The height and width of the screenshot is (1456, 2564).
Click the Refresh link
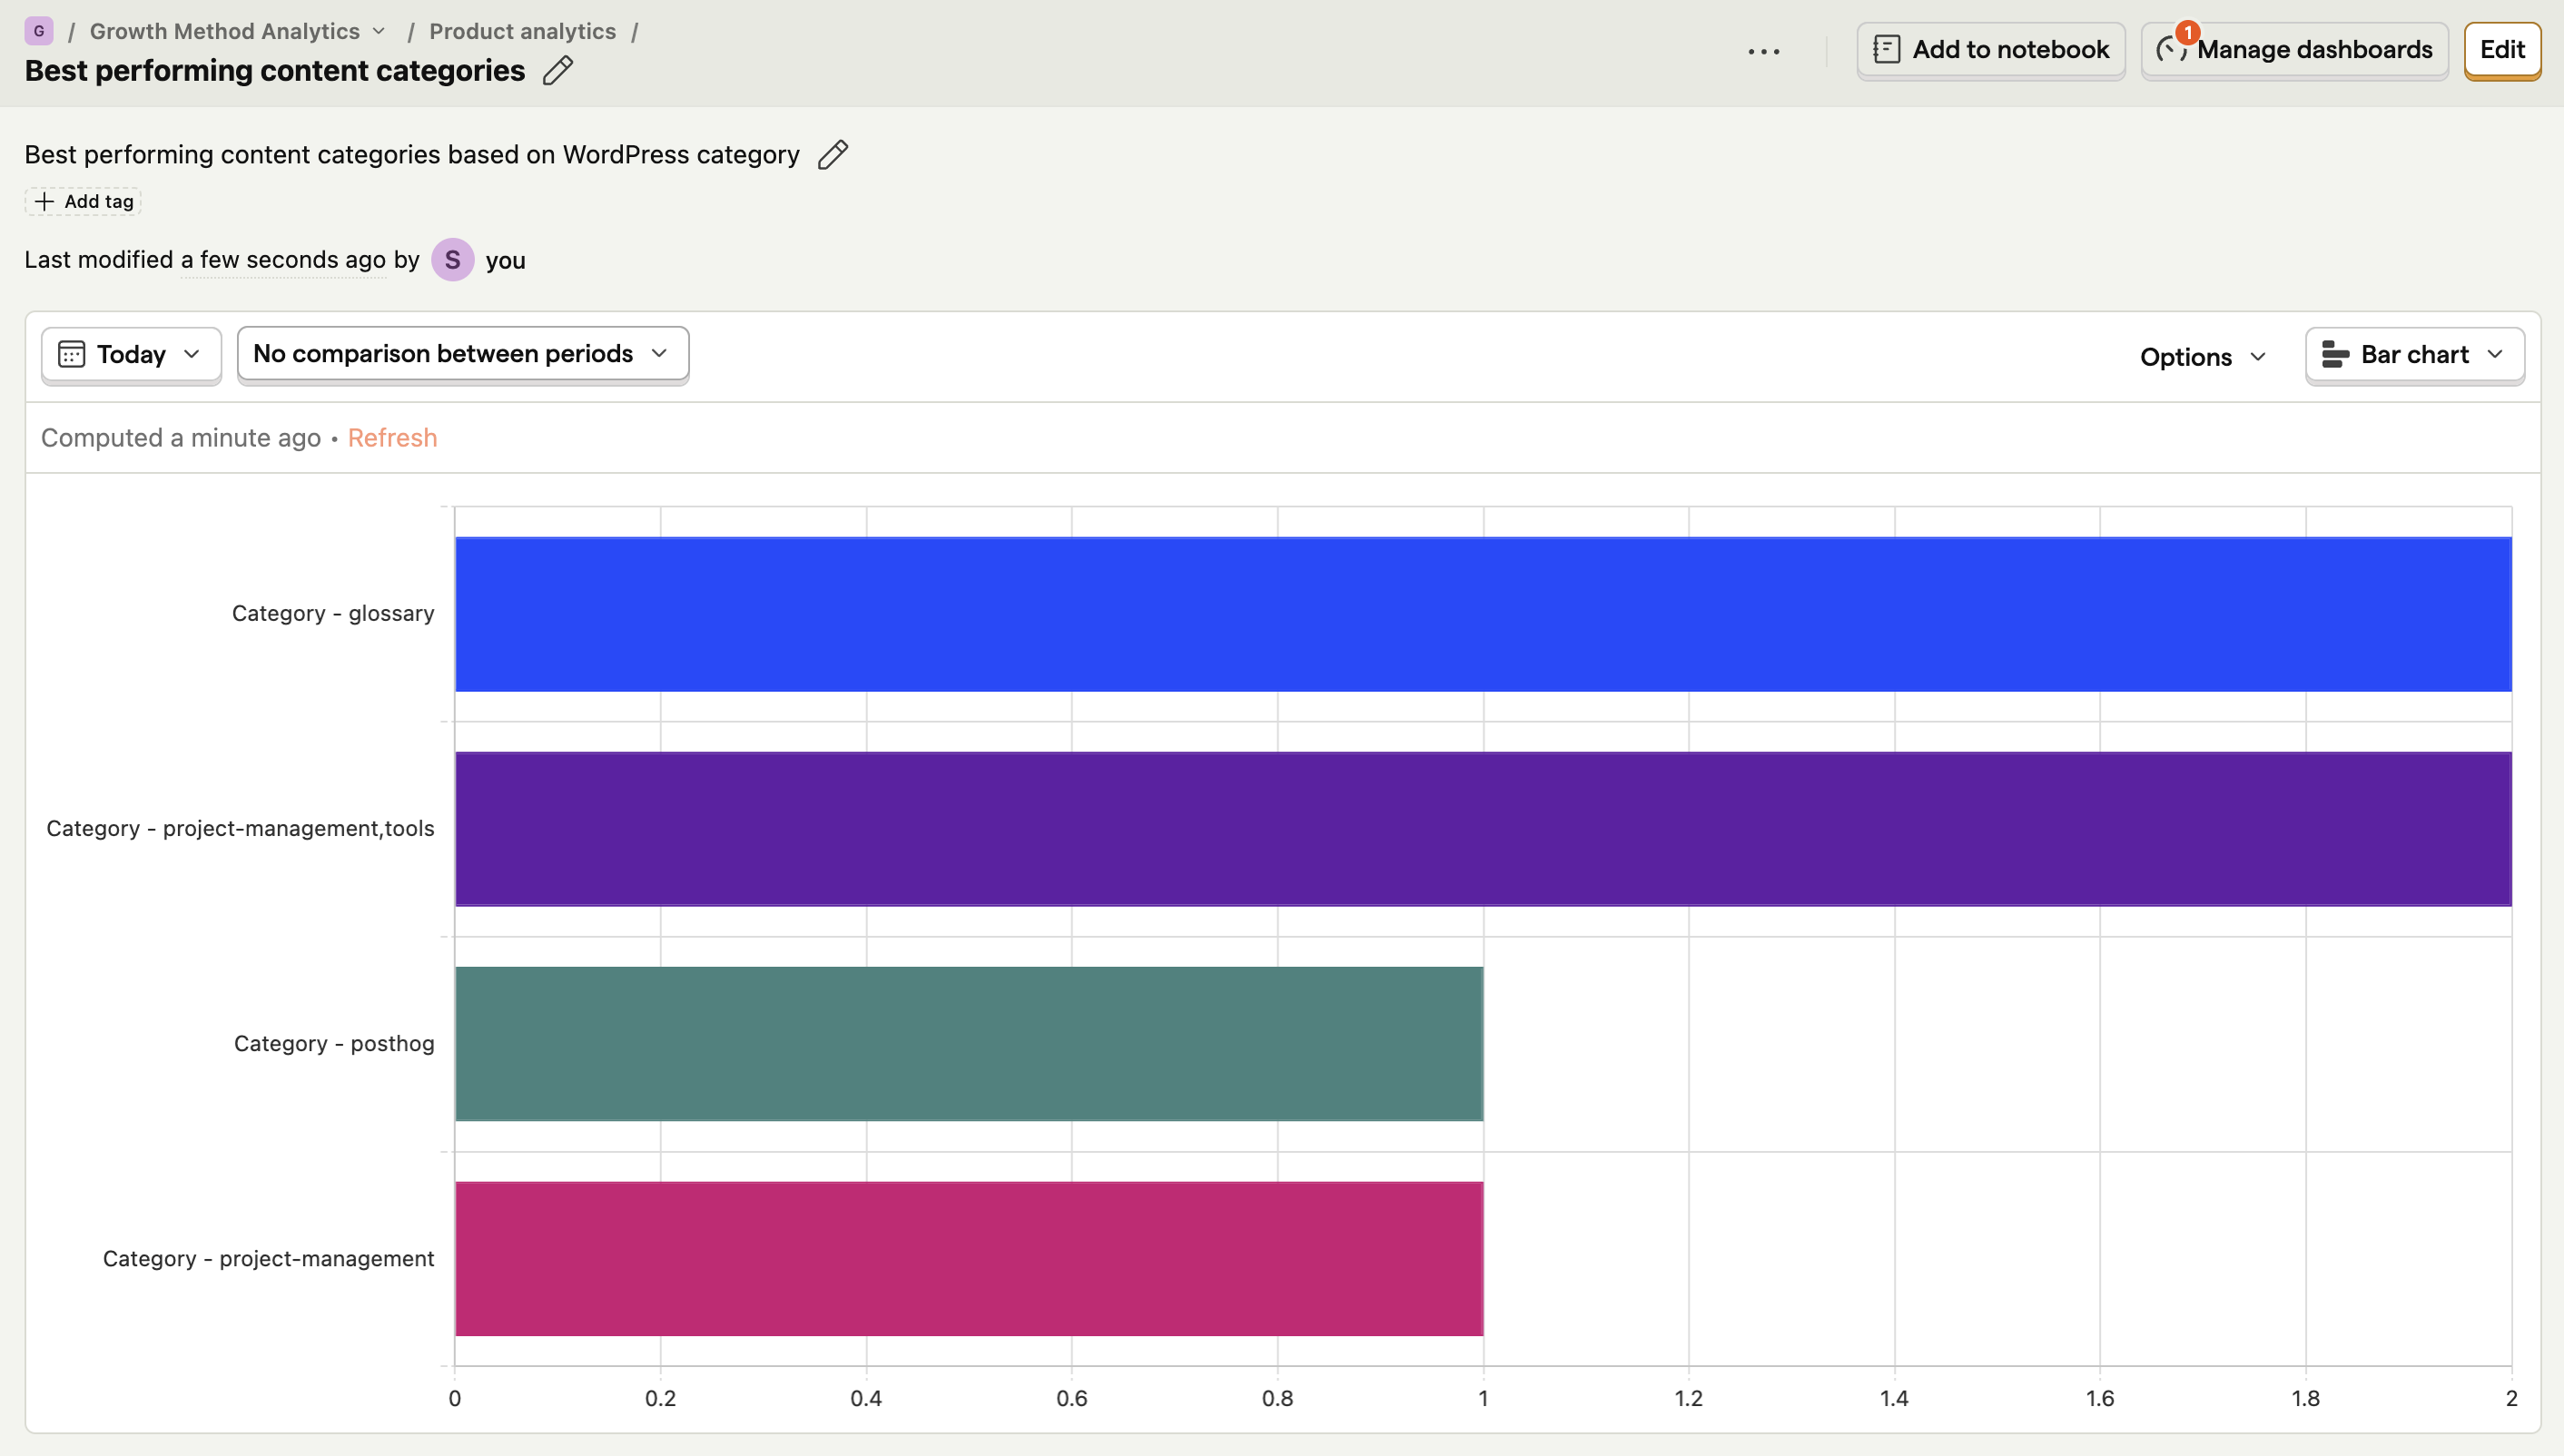pos(392,438)
